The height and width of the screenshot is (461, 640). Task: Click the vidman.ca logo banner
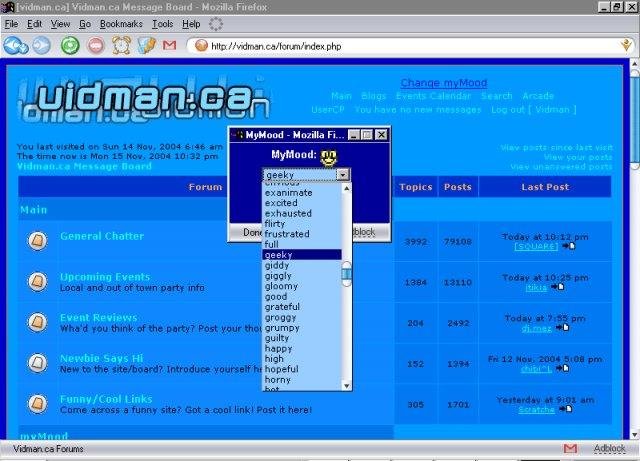(143, 99)
